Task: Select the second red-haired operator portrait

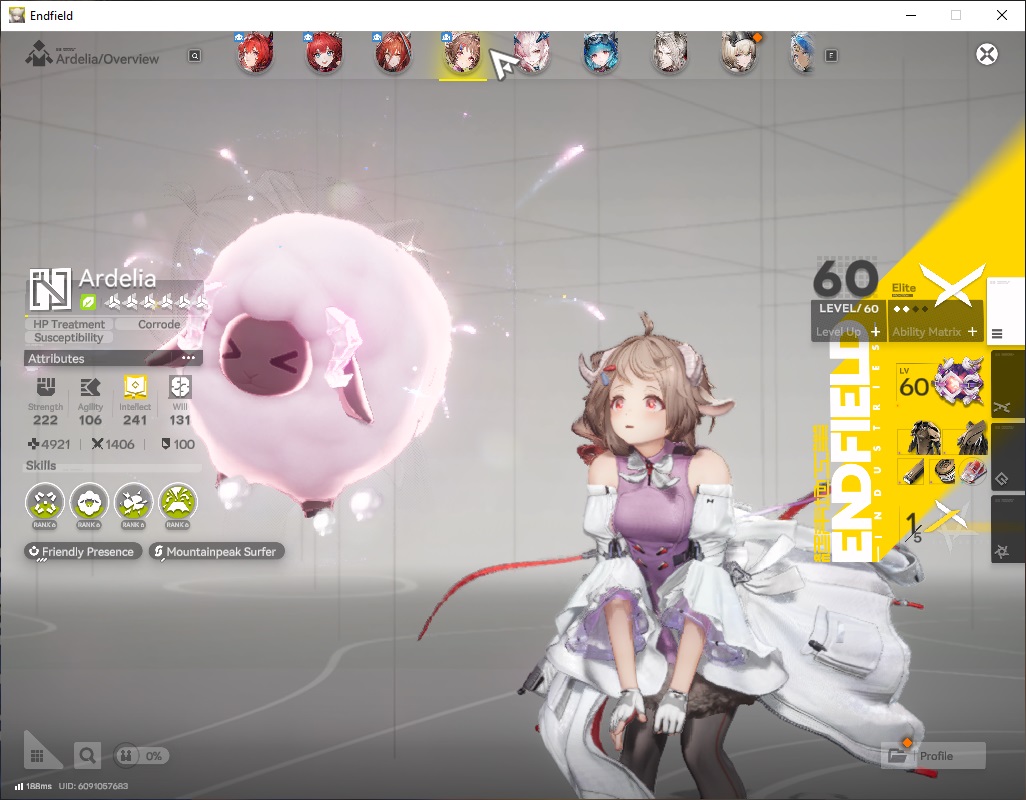Action: pos(324,54)
